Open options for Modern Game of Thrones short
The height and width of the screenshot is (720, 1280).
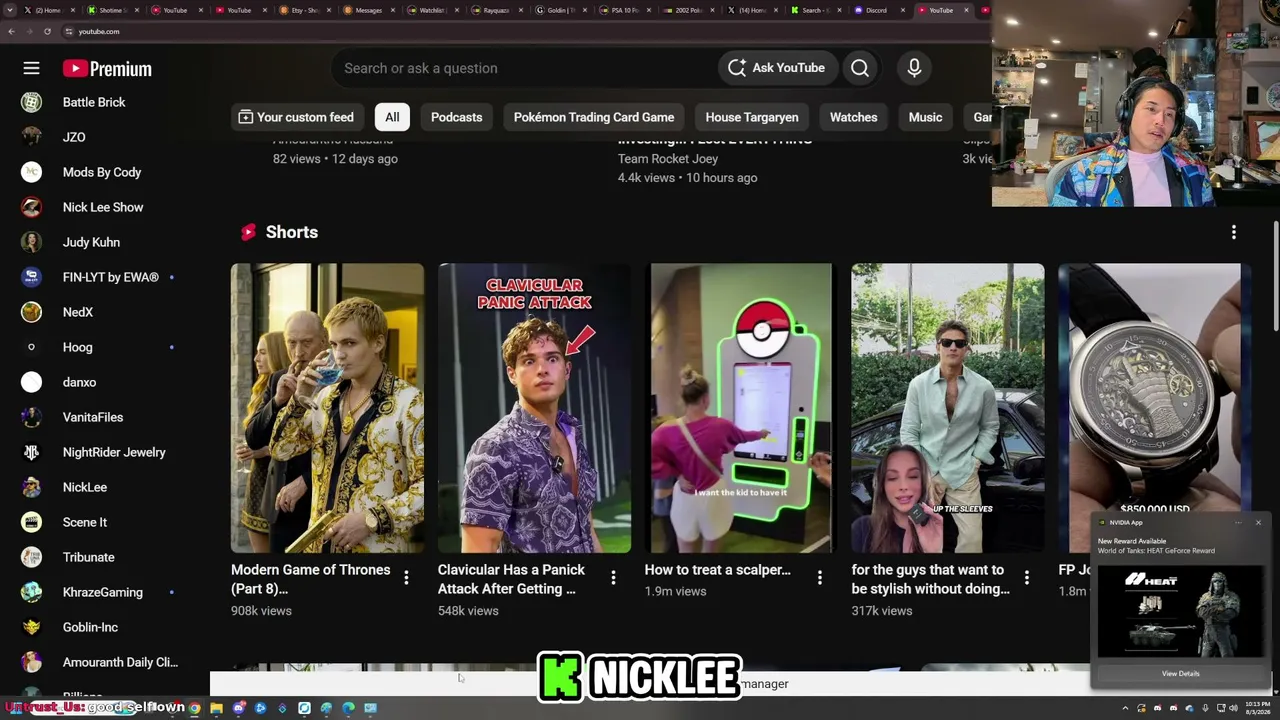(406, 577)
